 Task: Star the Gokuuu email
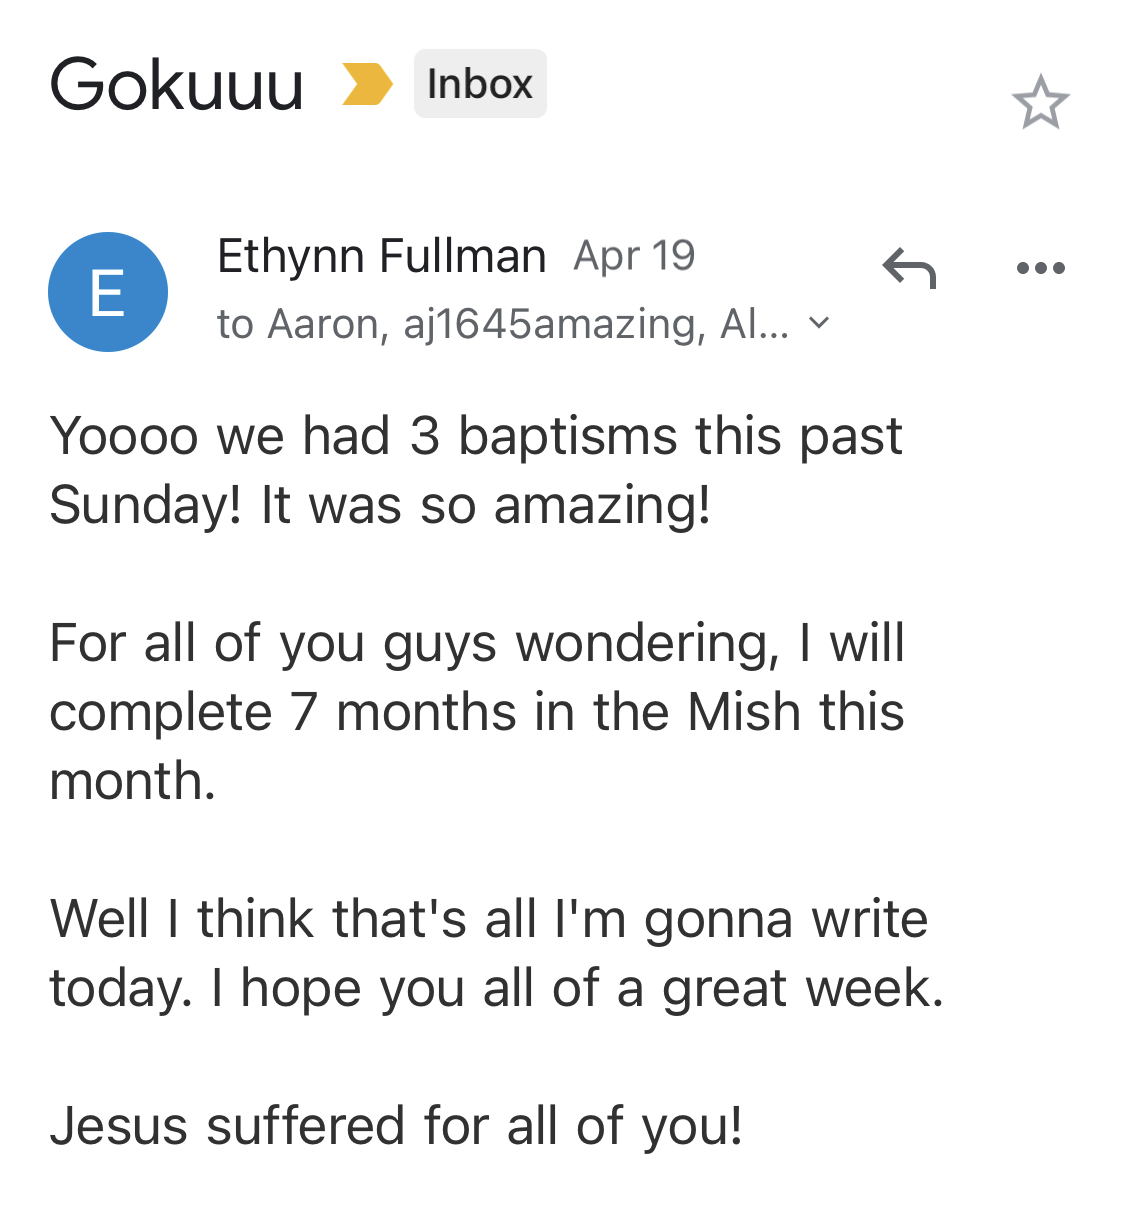[1040, 103]
